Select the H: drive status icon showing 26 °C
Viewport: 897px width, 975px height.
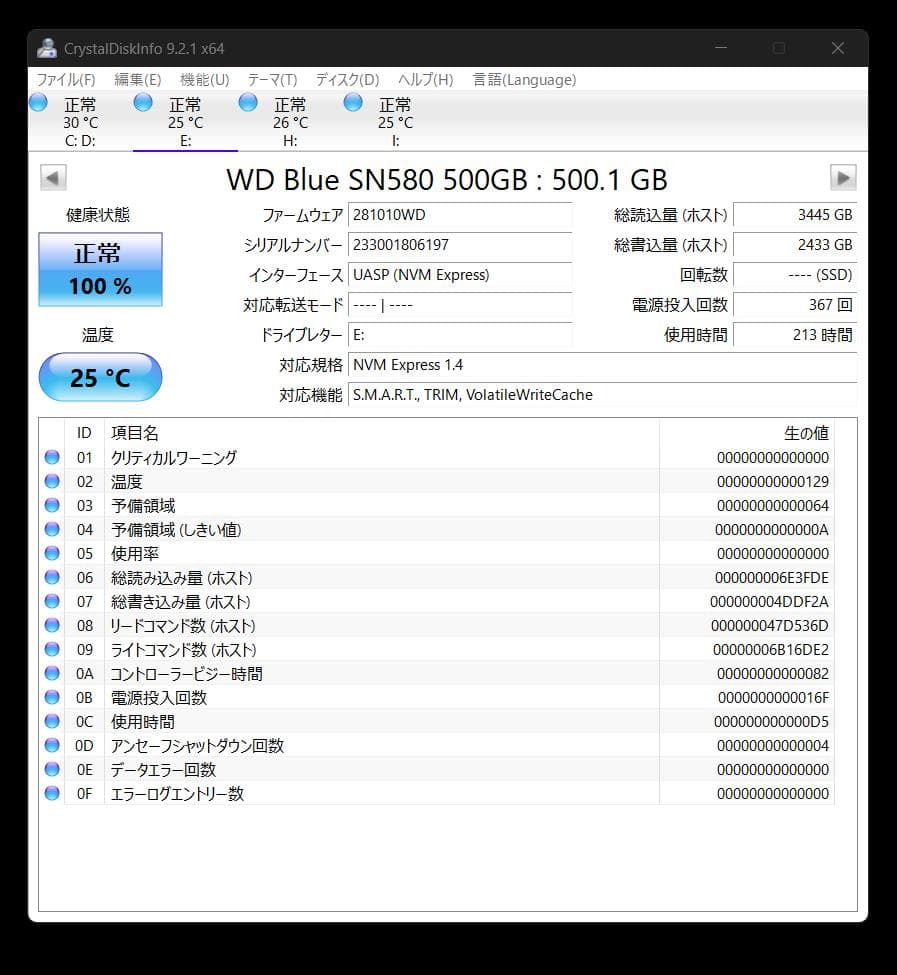[x=247, y=102]
